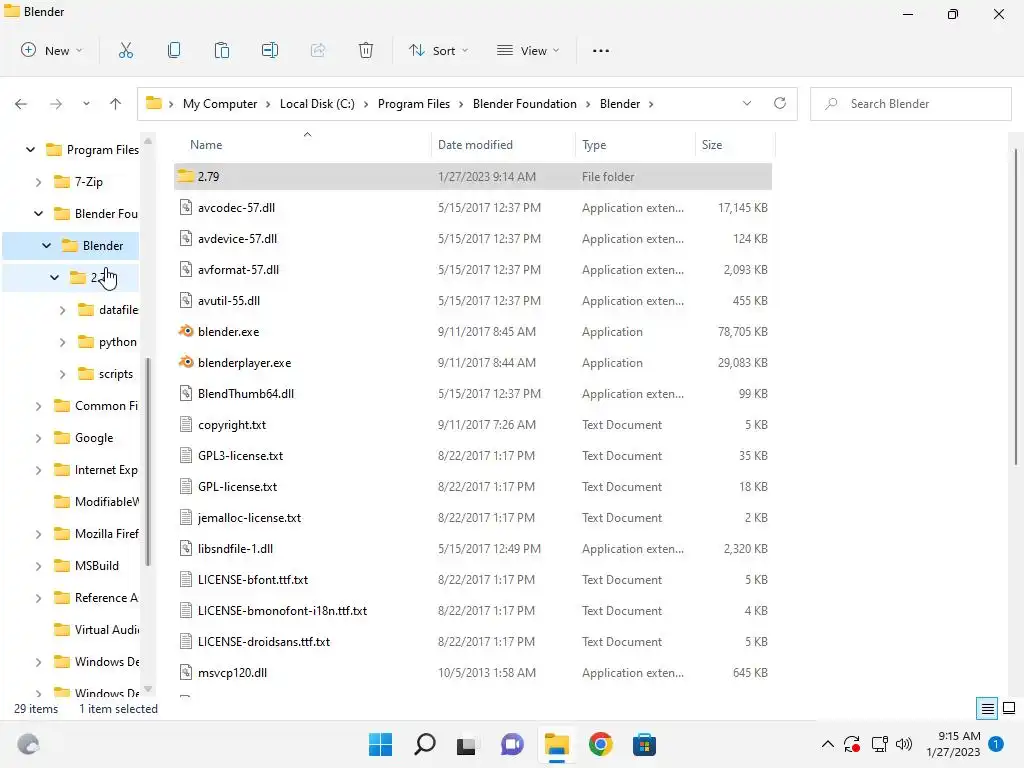Switch to details view layout icon
Viewport: 1024px width, 768px height.
(987, 708)
